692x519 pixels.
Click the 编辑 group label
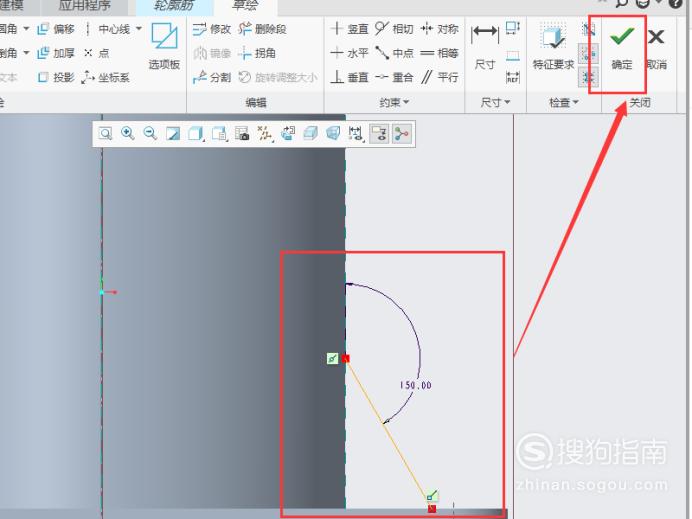256,102
